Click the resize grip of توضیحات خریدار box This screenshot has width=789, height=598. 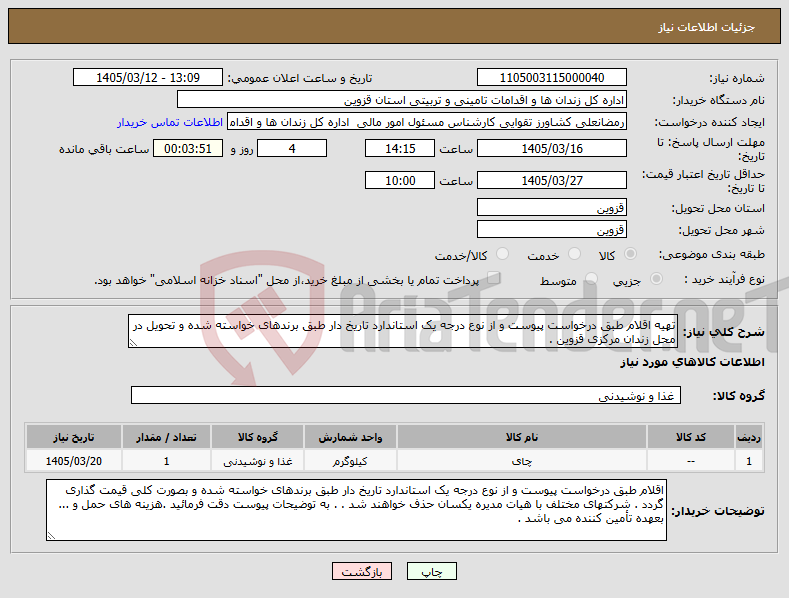click(x=51, y=536)
